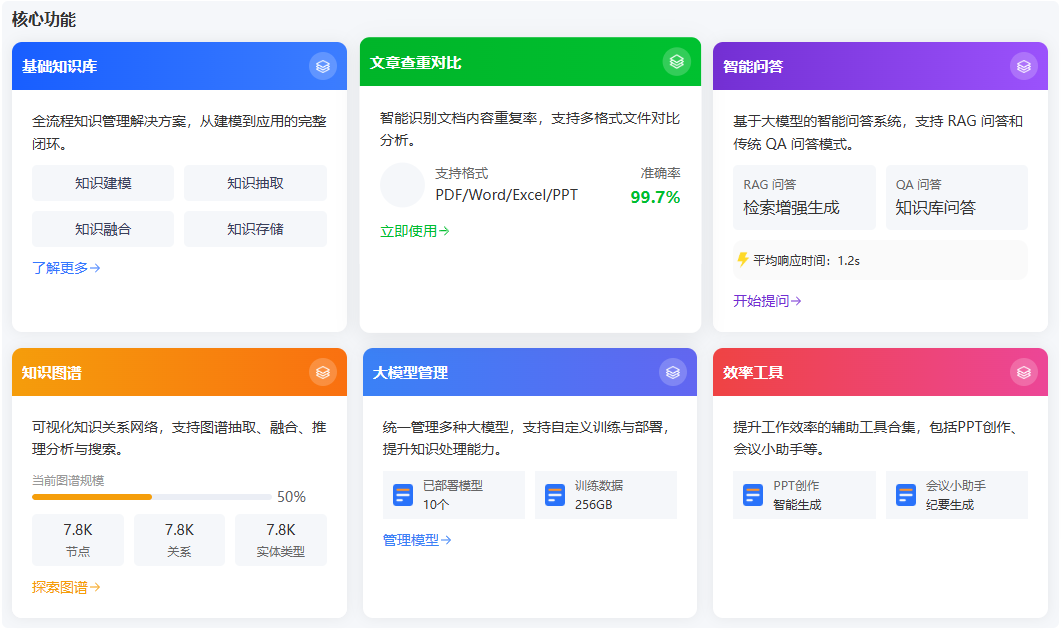Click the PDF/Word/Excel/PPT format text
This screenshot has height=638, width=1062.
[x=507, y=195]
